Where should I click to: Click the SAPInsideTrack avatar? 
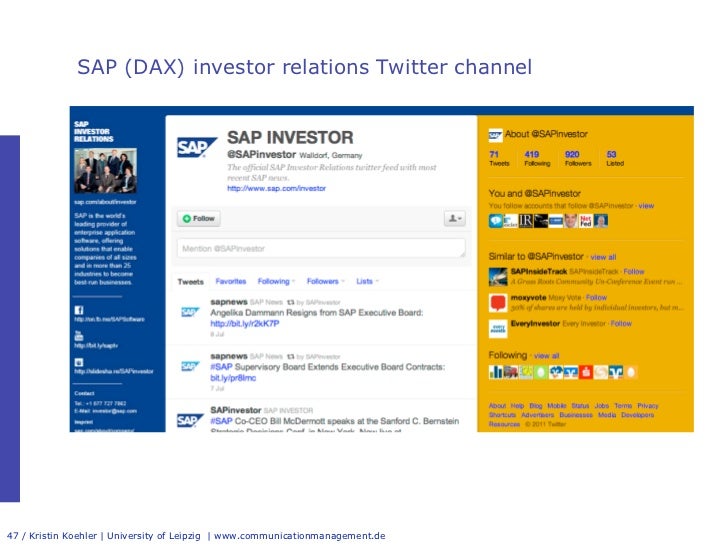[x=498, y=277]
